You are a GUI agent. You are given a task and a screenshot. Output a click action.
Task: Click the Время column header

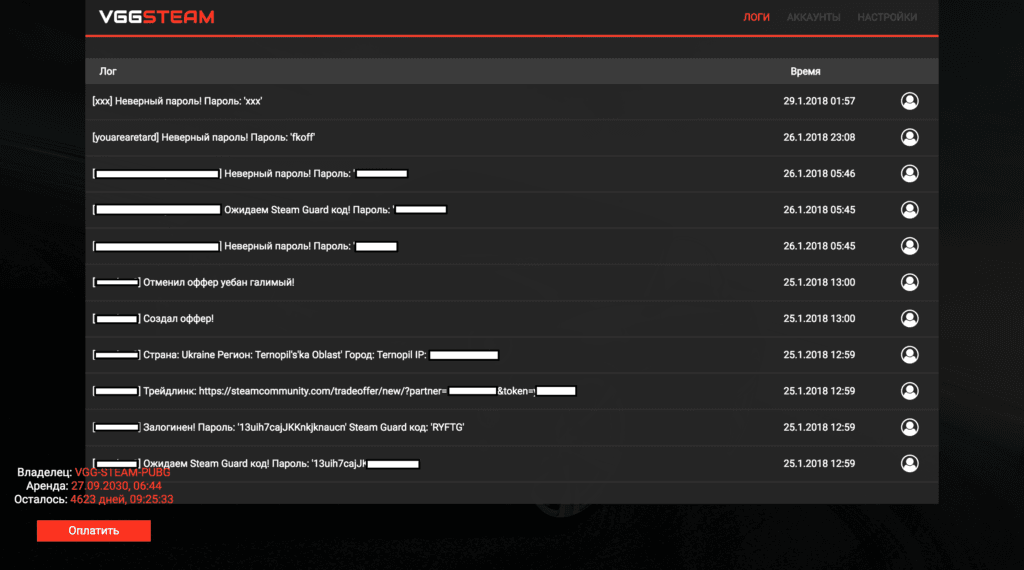pyautogui.click(x=805, y=72)
